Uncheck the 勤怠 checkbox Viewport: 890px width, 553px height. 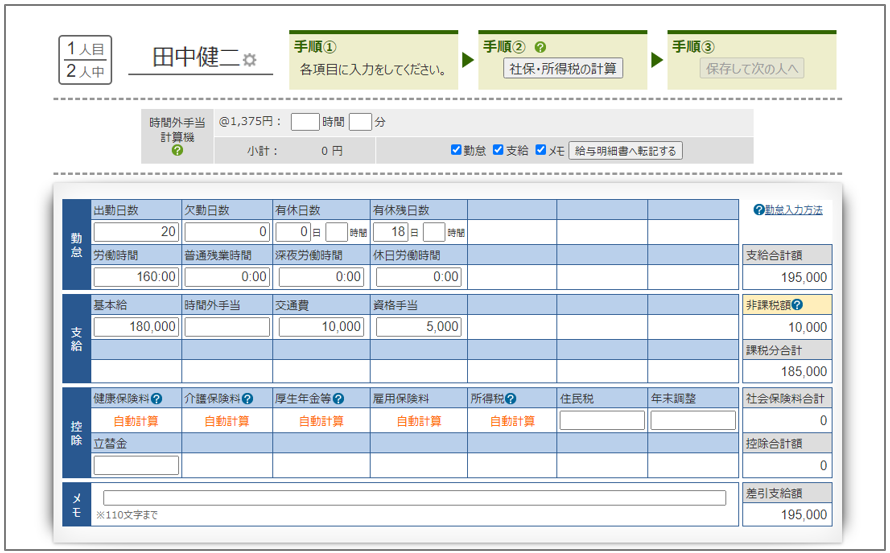[456, 151]
